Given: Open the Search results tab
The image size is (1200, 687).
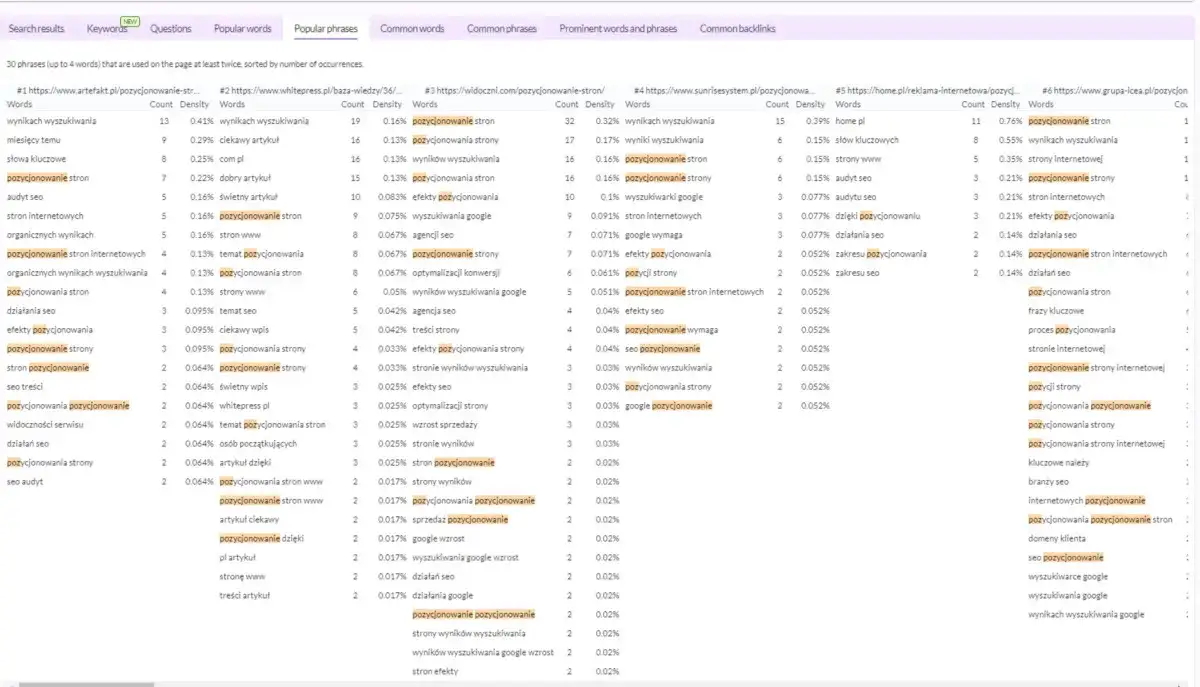Looking at the screenshot, I should pyautogui.click(x=37, y=29).
